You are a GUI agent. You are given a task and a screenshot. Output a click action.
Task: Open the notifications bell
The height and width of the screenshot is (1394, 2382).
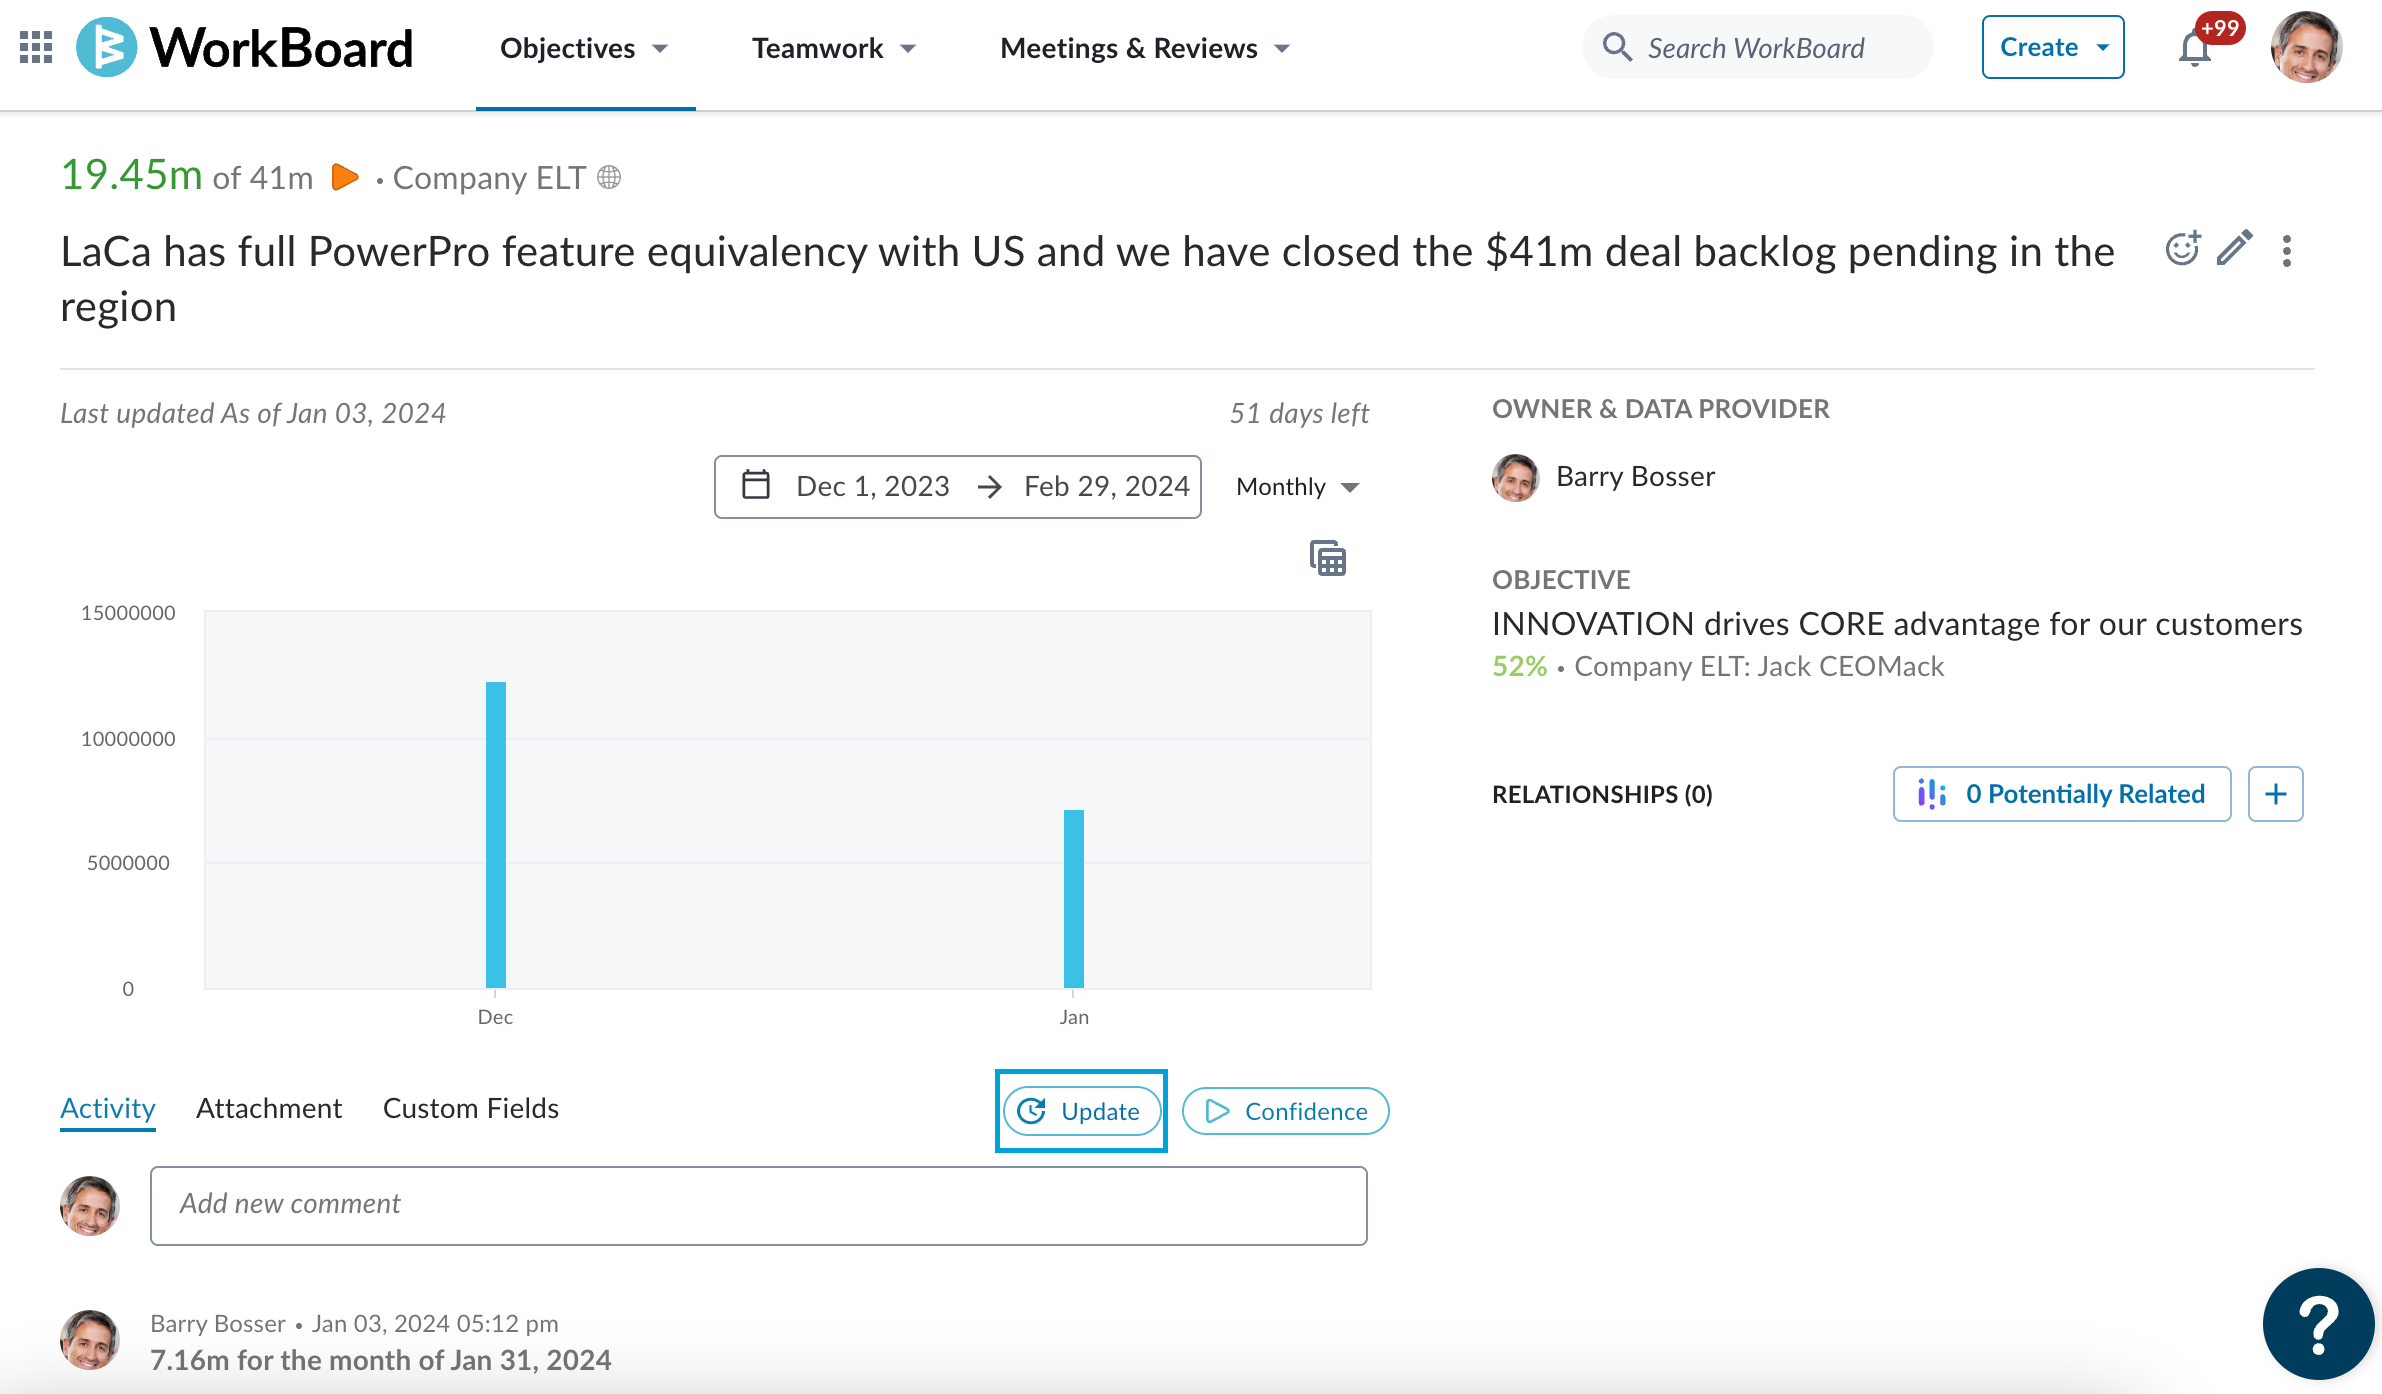(x=2194, y=48)
